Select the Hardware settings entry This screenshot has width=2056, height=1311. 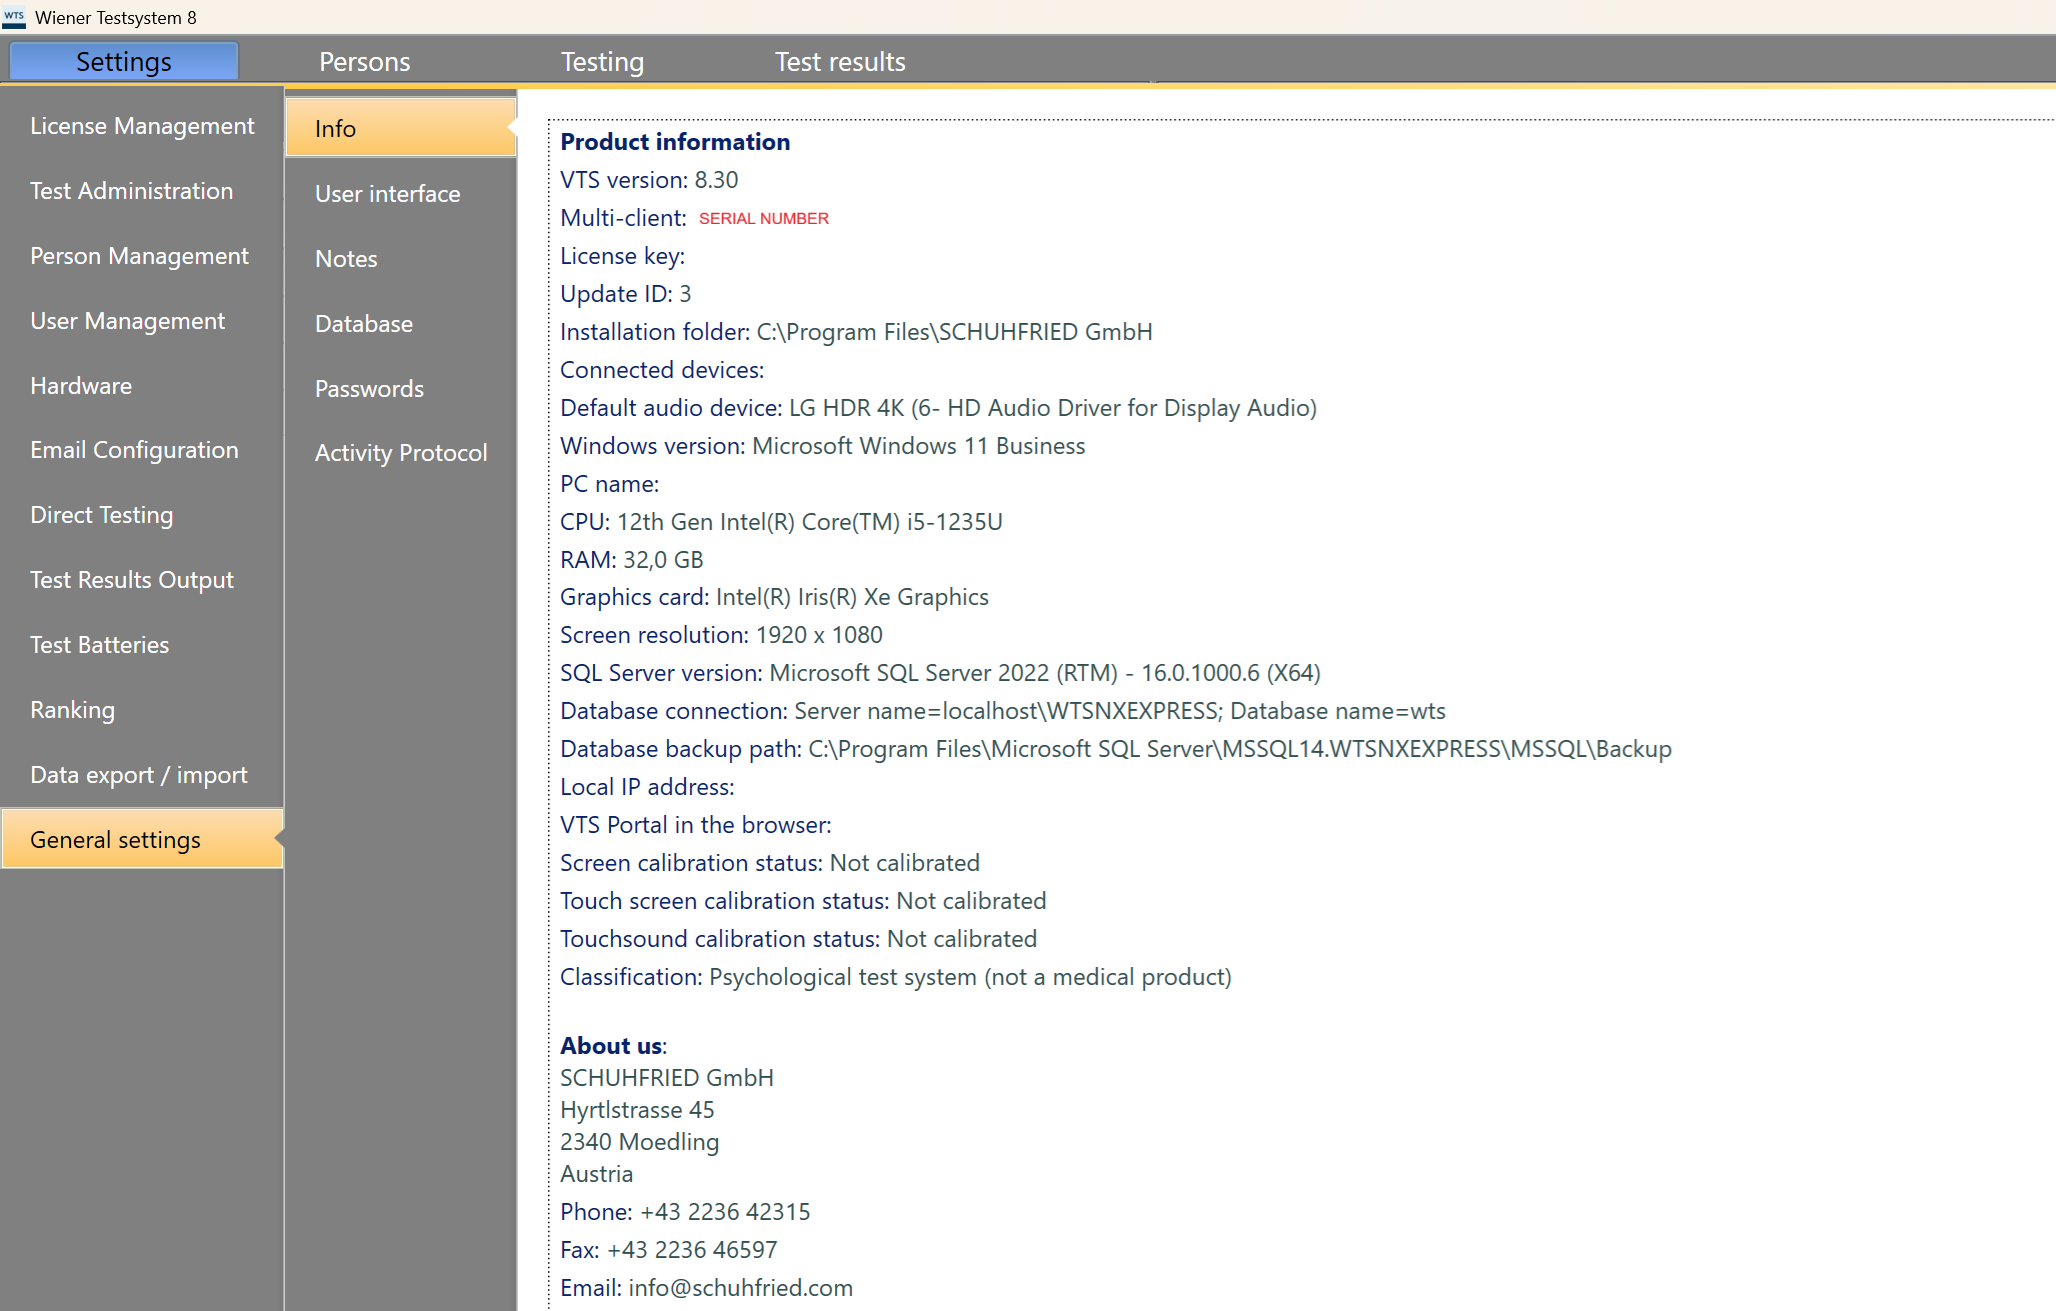[81, 386]
